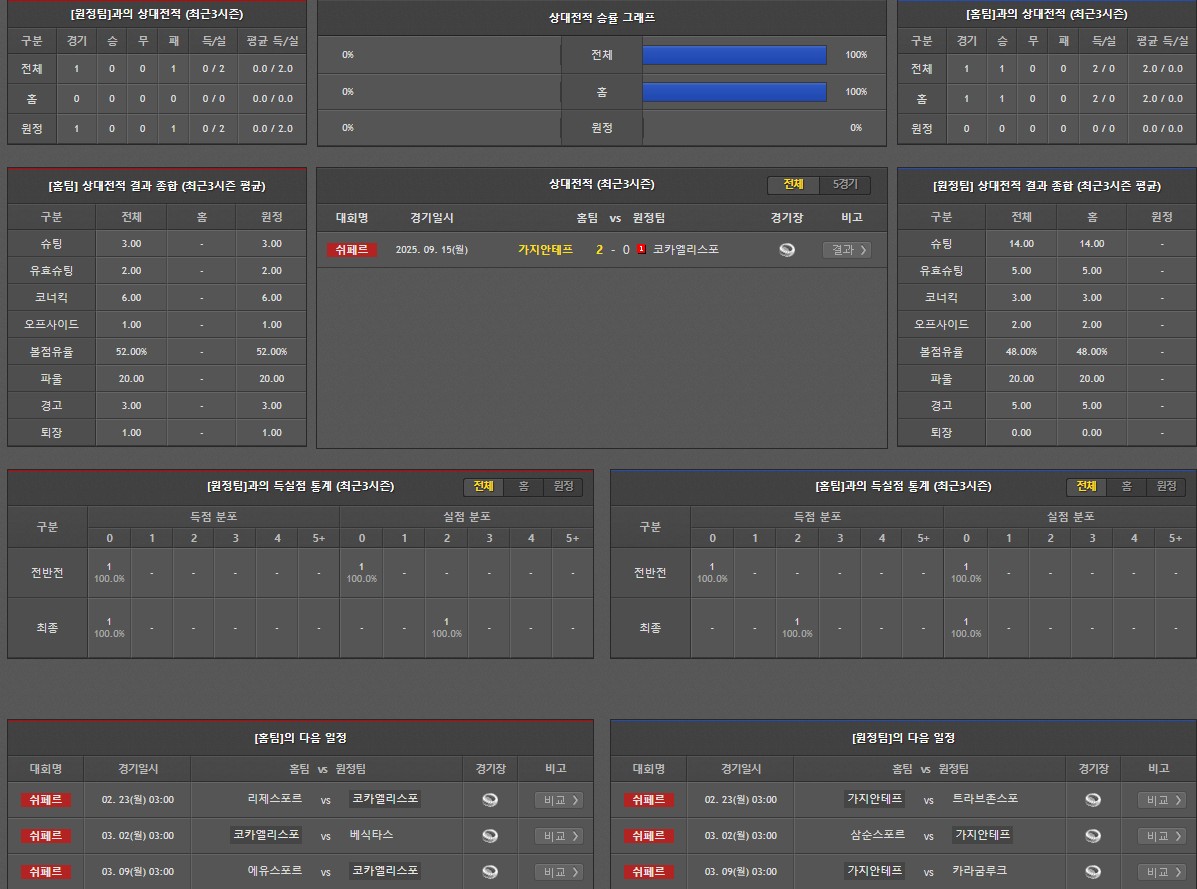
Task: Open 비교 for 리제스포르 vs 코카엘리스포
Action: point(558,800)
